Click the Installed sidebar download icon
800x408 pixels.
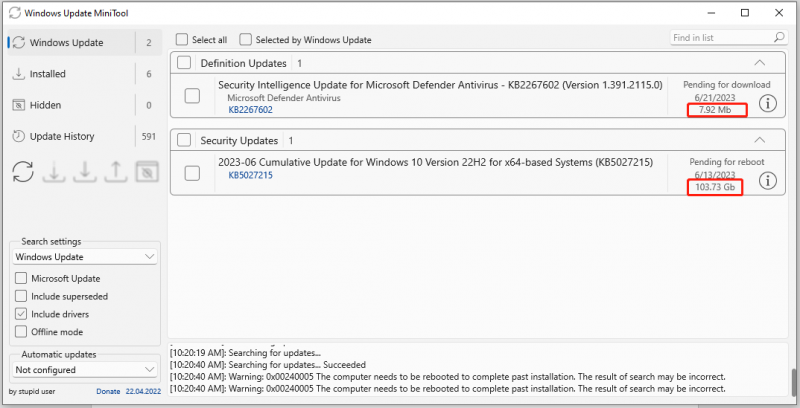coord(18,73)
